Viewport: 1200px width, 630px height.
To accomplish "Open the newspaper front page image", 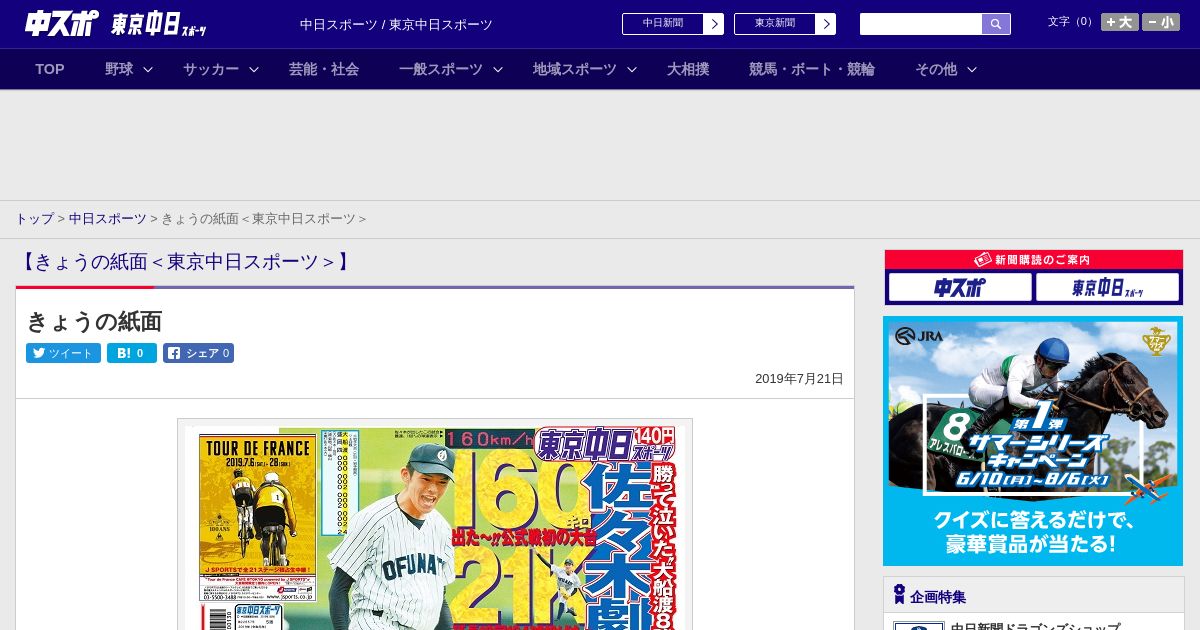I will (x=435, y=524).
